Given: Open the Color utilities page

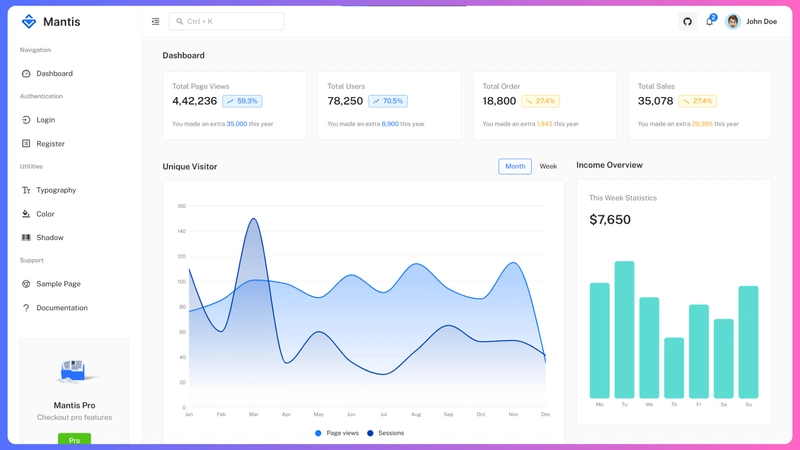Looking at the screenshot, I should 45,214.
